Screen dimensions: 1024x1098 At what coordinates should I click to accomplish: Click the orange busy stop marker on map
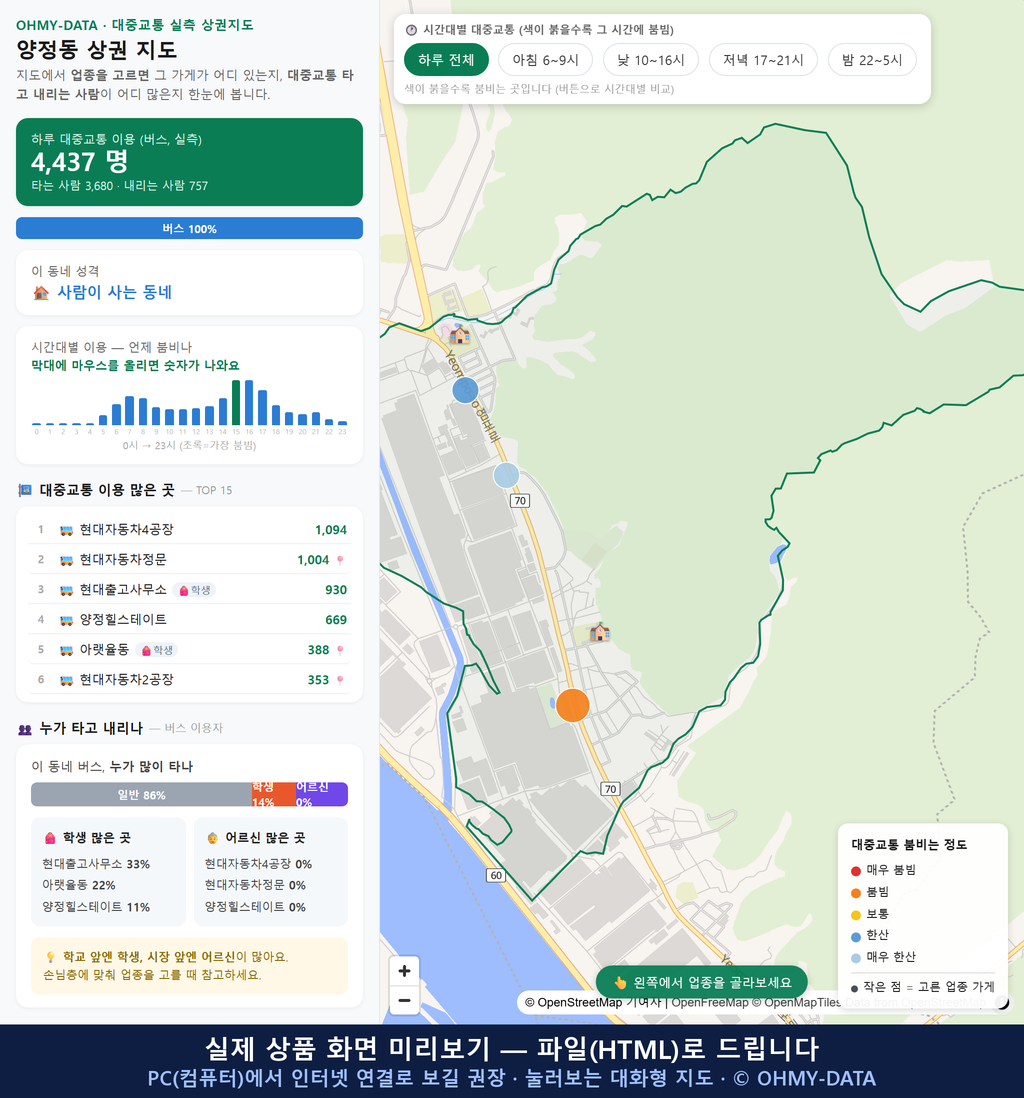click(x=573, y=705)
